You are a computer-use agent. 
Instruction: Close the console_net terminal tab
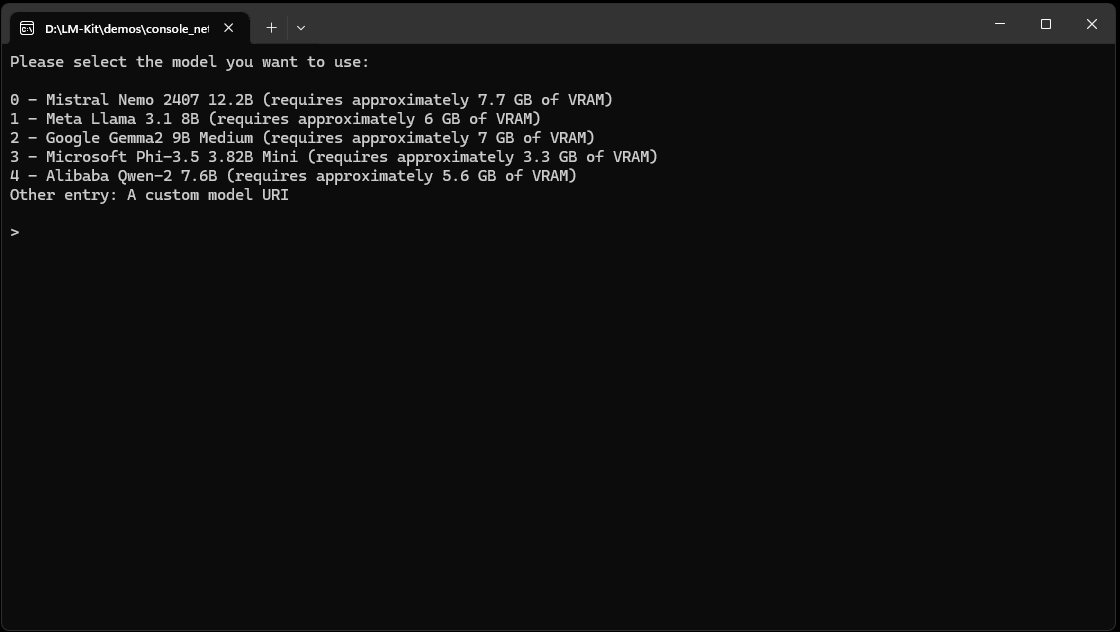coord(229,28)
